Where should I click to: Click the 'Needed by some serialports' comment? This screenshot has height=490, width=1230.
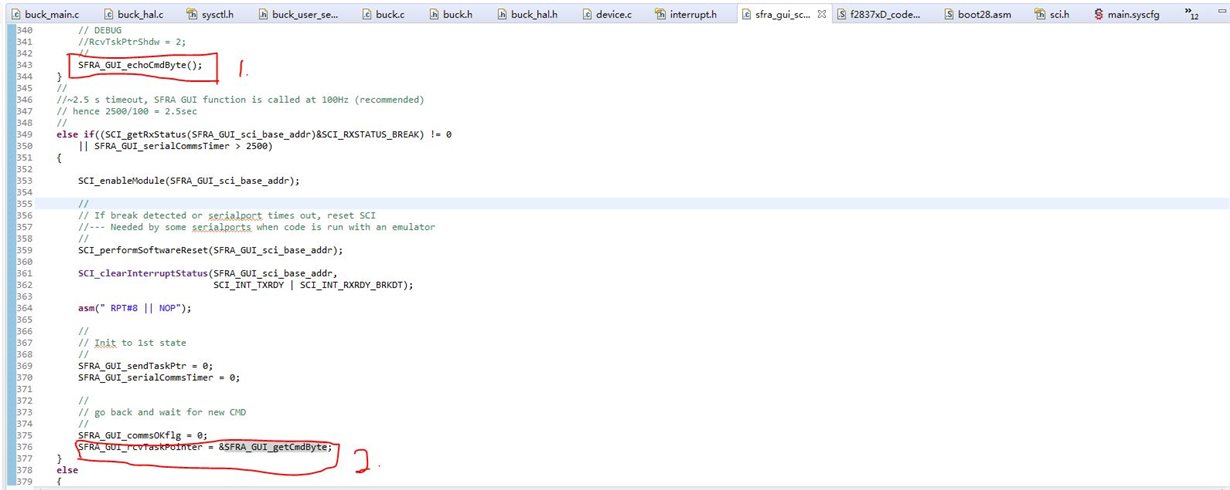coord(256,227)
